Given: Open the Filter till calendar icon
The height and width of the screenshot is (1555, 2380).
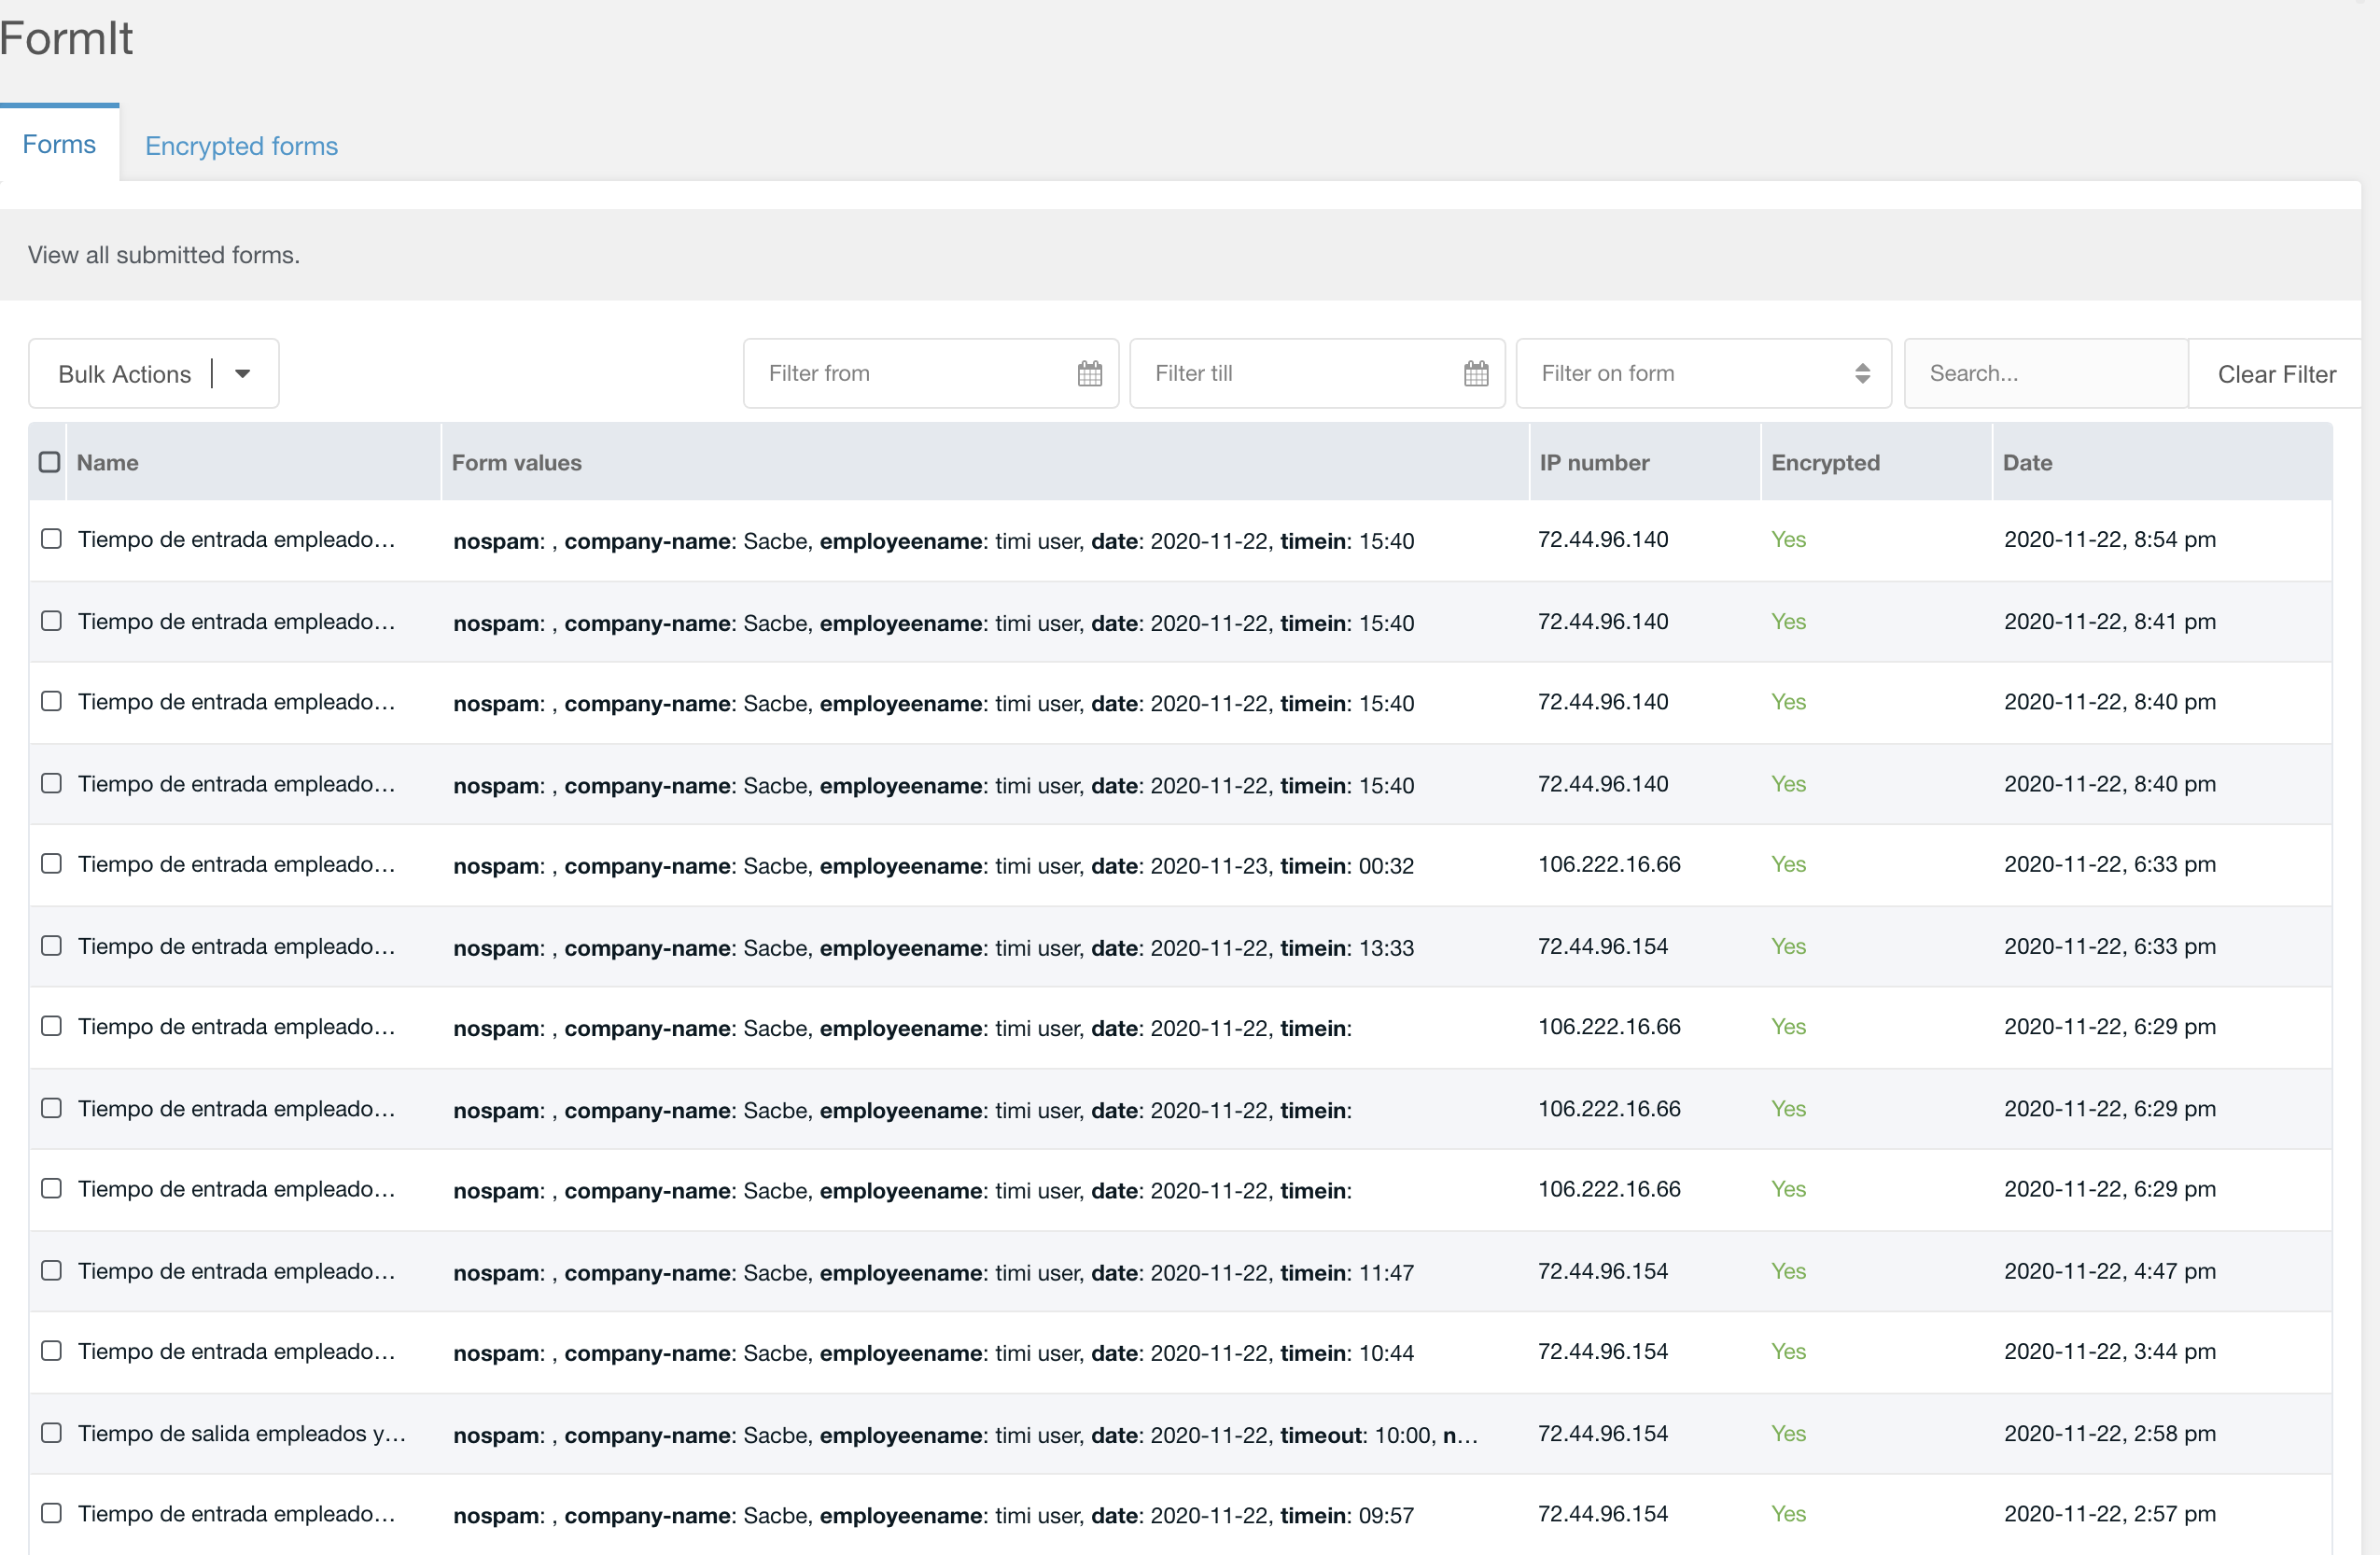Looking at the screenshot, I should pos(1475,374).
